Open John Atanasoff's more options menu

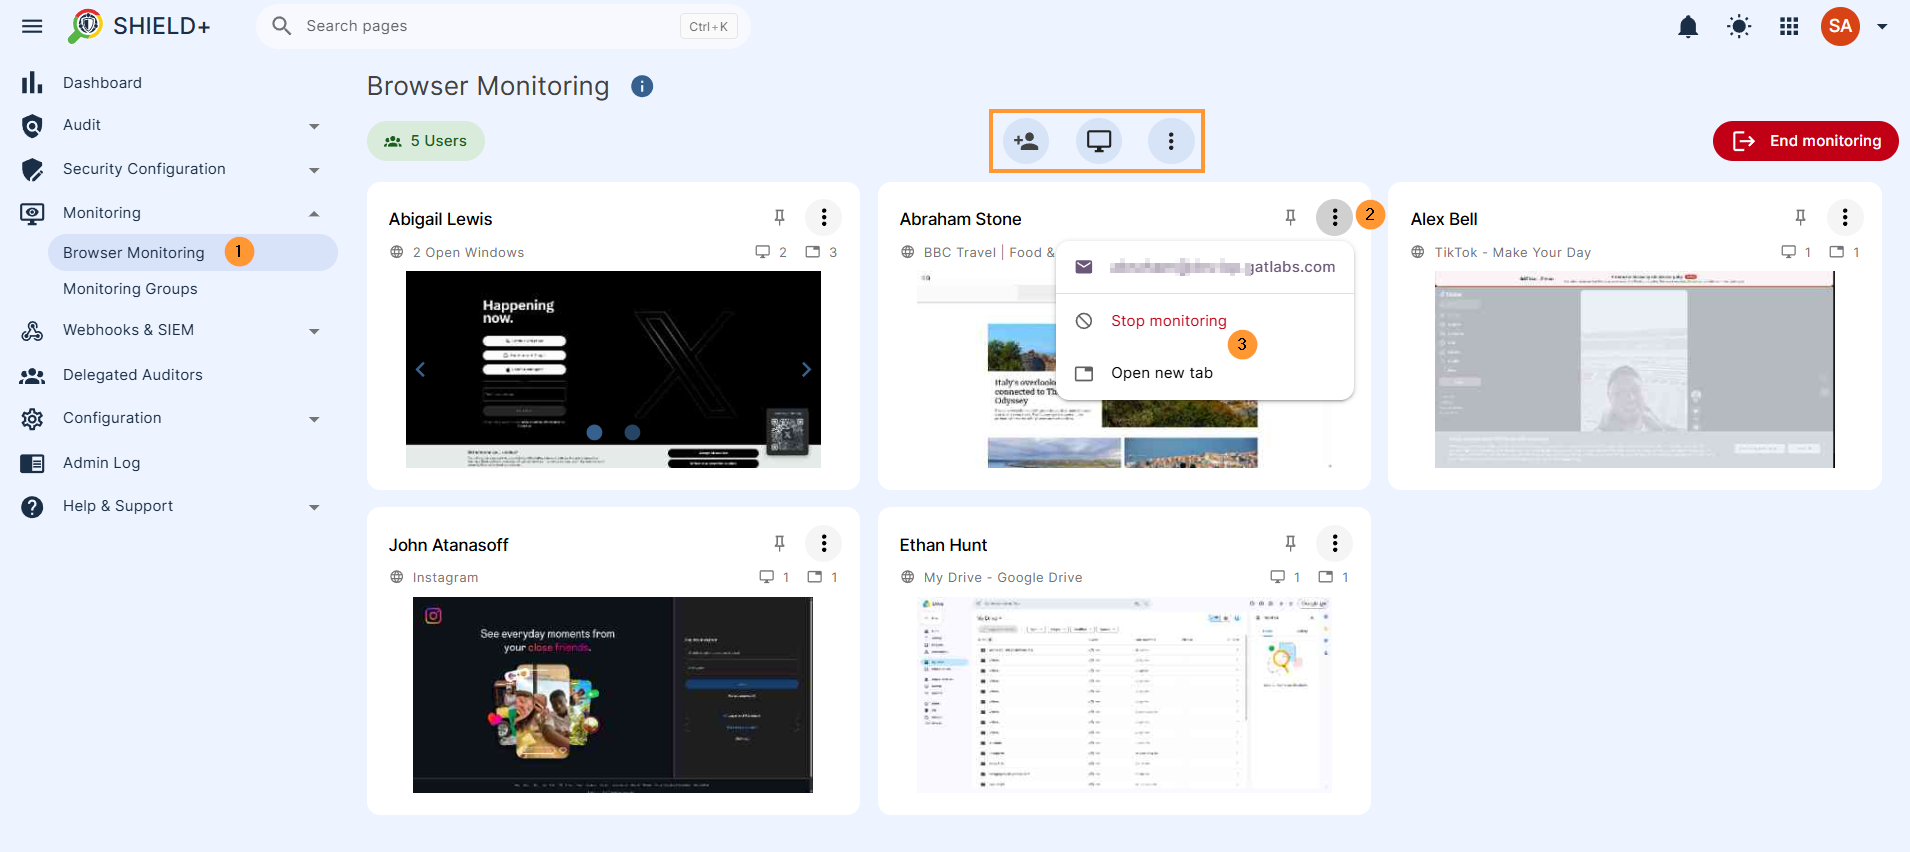coord(824,543)
